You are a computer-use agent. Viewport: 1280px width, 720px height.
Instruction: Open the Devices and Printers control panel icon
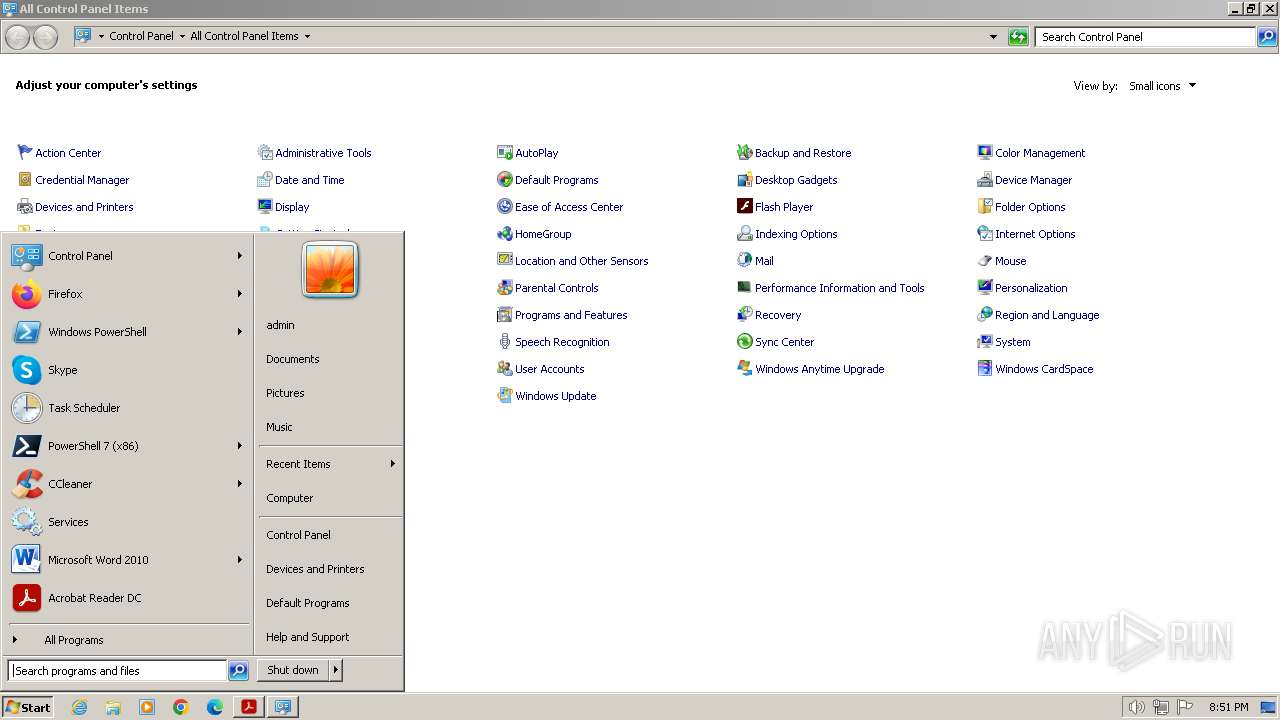(x=26, y=207)
